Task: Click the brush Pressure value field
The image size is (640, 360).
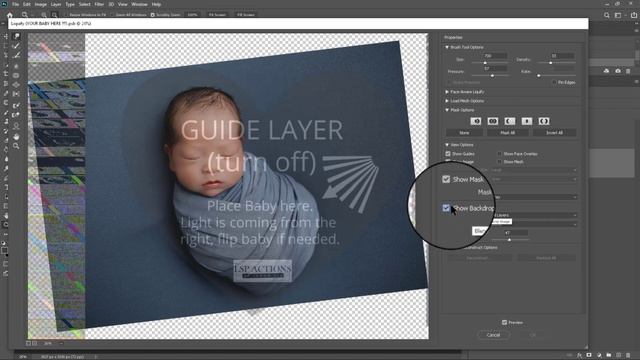Action: (495, 69)
